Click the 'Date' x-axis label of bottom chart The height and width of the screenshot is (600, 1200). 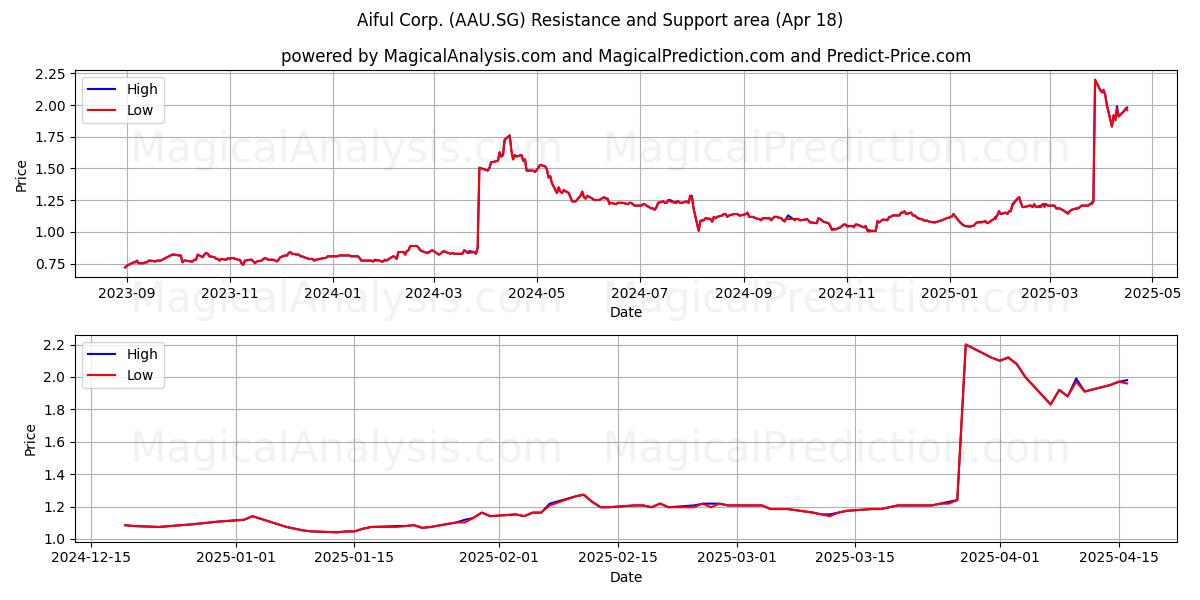[626, 577]
